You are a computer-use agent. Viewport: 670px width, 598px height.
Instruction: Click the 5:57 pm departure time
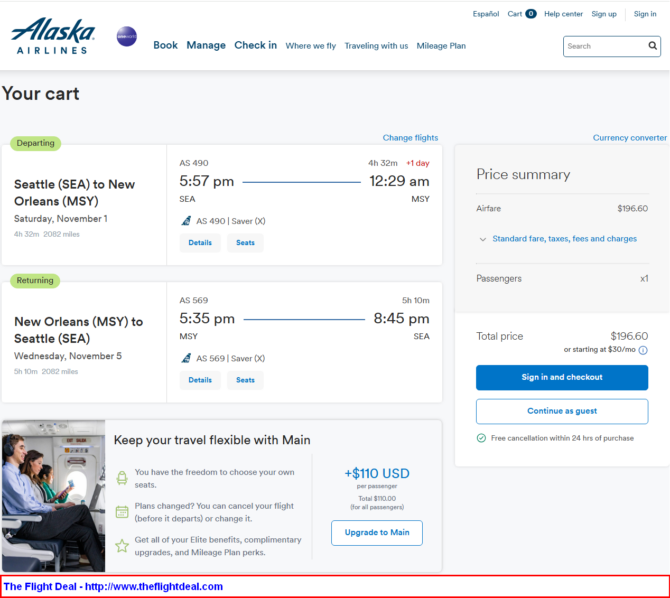pos(206,181)
